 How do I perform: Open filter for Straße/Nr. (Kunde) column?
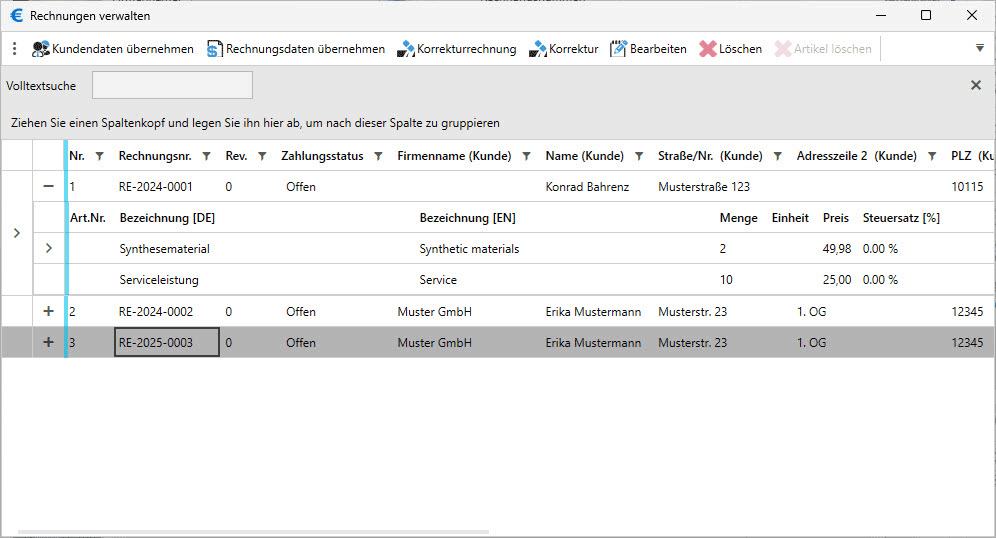coord(777,156)
